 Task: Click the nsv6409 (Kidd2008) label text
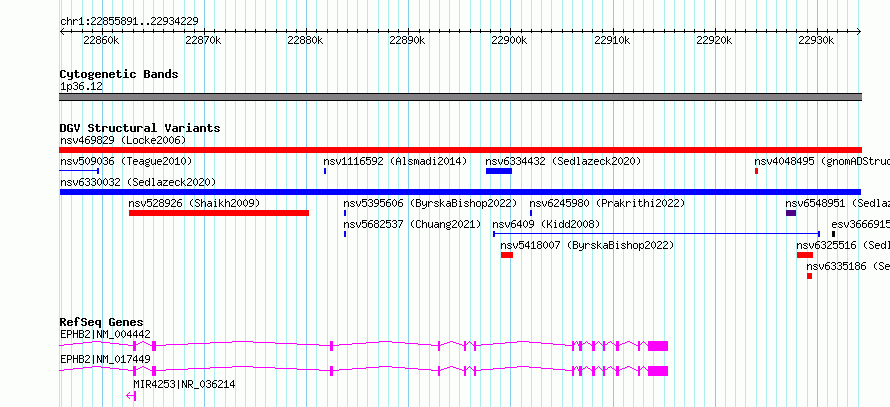tap(546, 225)
